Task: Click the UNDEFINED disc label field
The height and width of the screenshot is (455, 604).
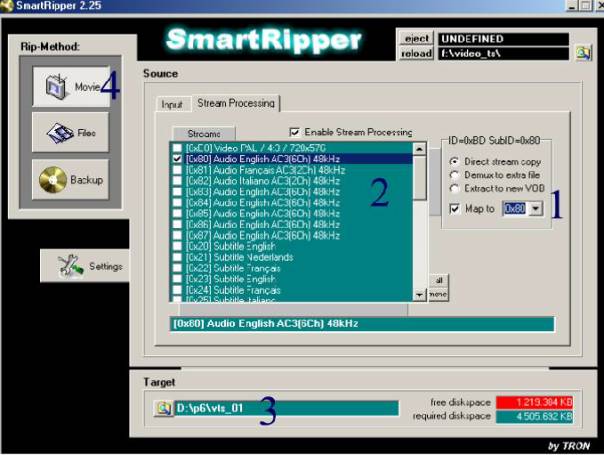Action: pyautogui.click(x=503, y=39)
